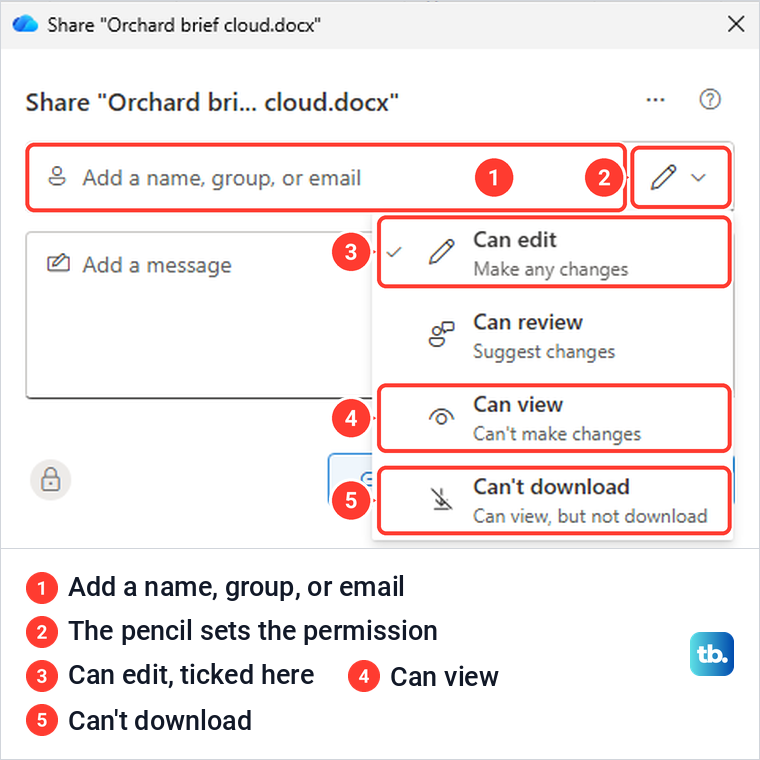Select the Can edit permission option
Viewport: 760px width, 760px height.
(554, 253)
